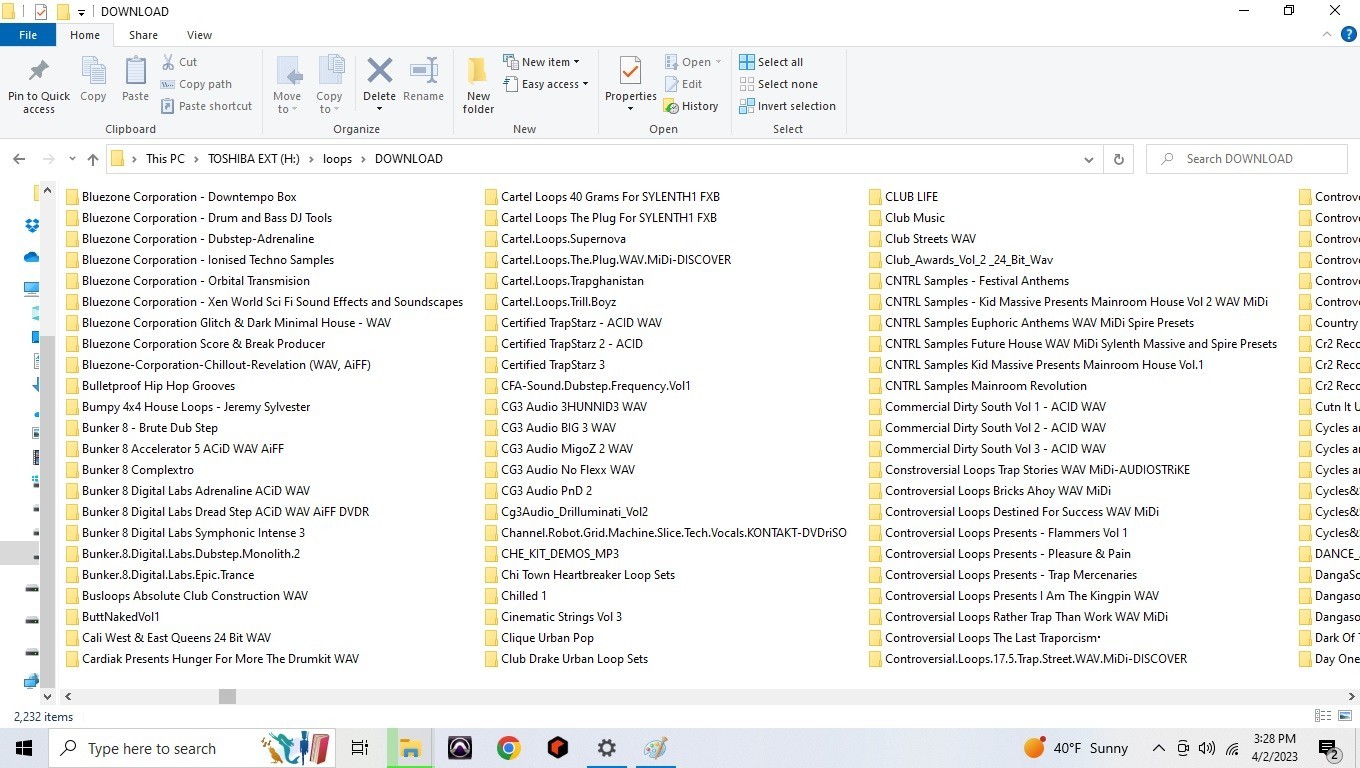Viewport: 1360px width, 768px height.
Task: Select the Home ribbon tab
Action: click(85, 34)
